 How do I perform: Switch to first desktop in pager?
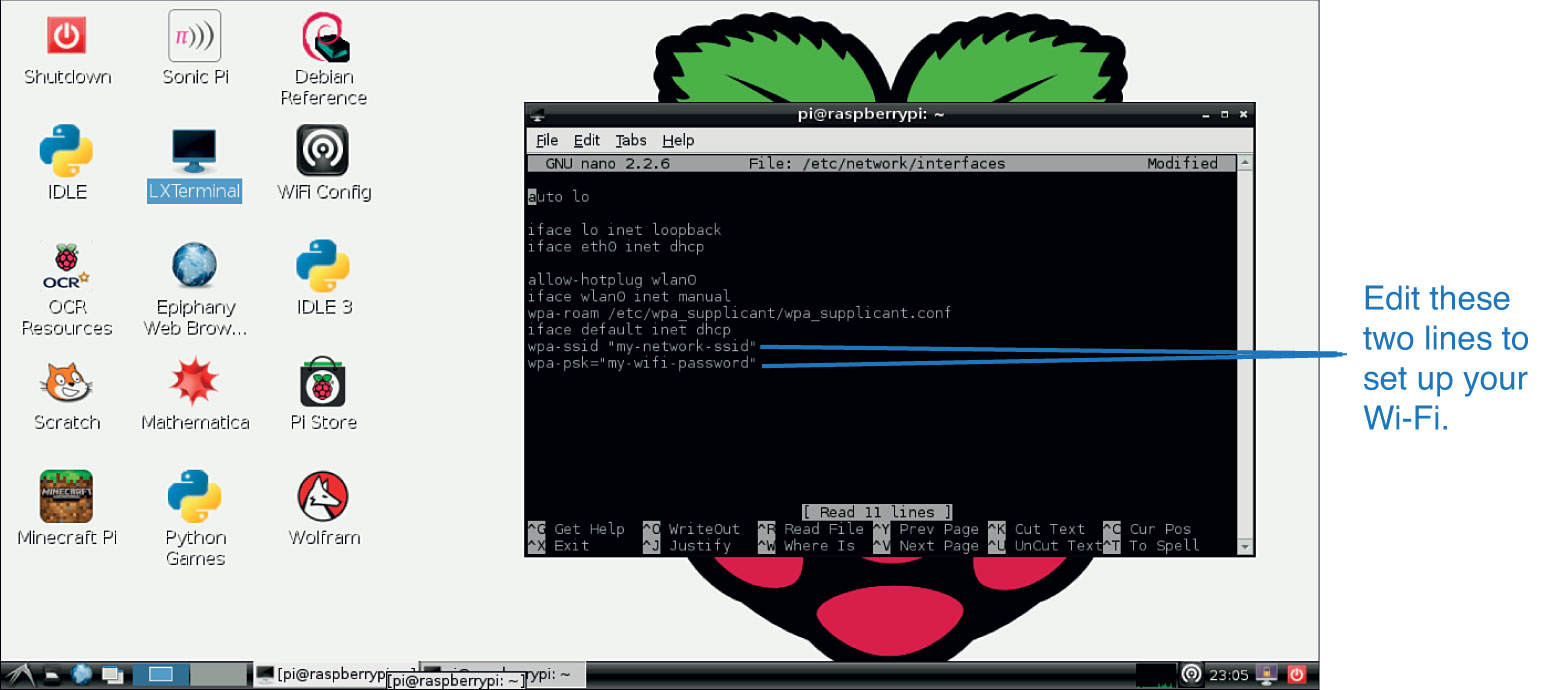tap(161, 675)
